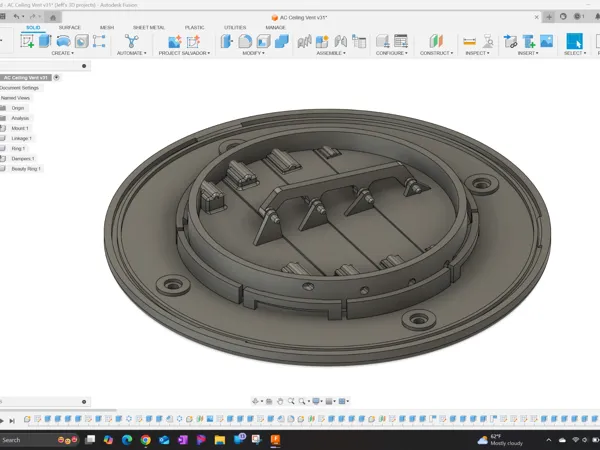Select the Hole tool icon
Screen dimensions: 600x450
point(82,41)
